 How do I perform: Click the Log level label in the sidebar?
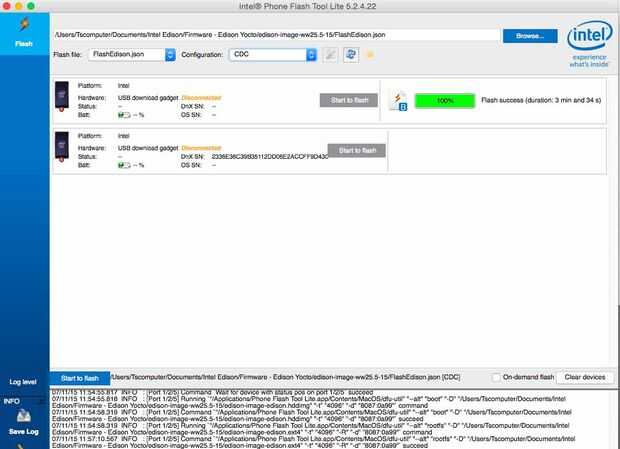[23, 382]
